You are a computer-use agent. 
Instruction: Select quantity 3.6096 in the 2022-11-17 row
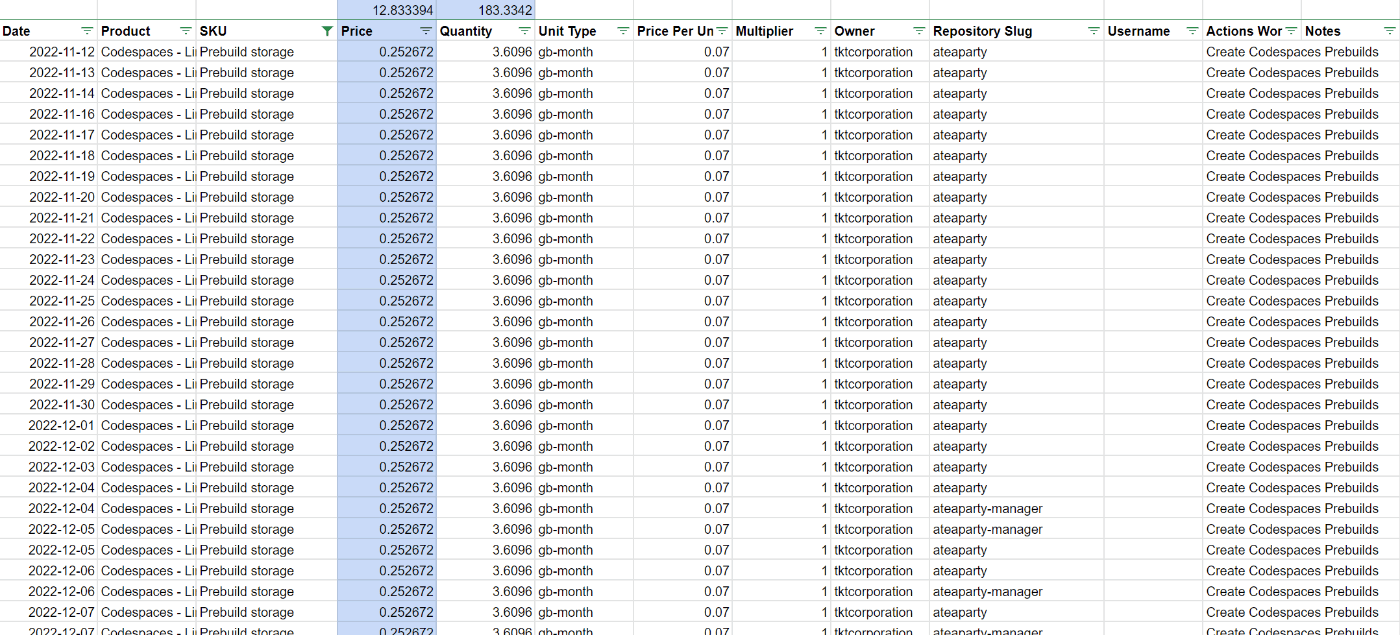click(486, 135)
